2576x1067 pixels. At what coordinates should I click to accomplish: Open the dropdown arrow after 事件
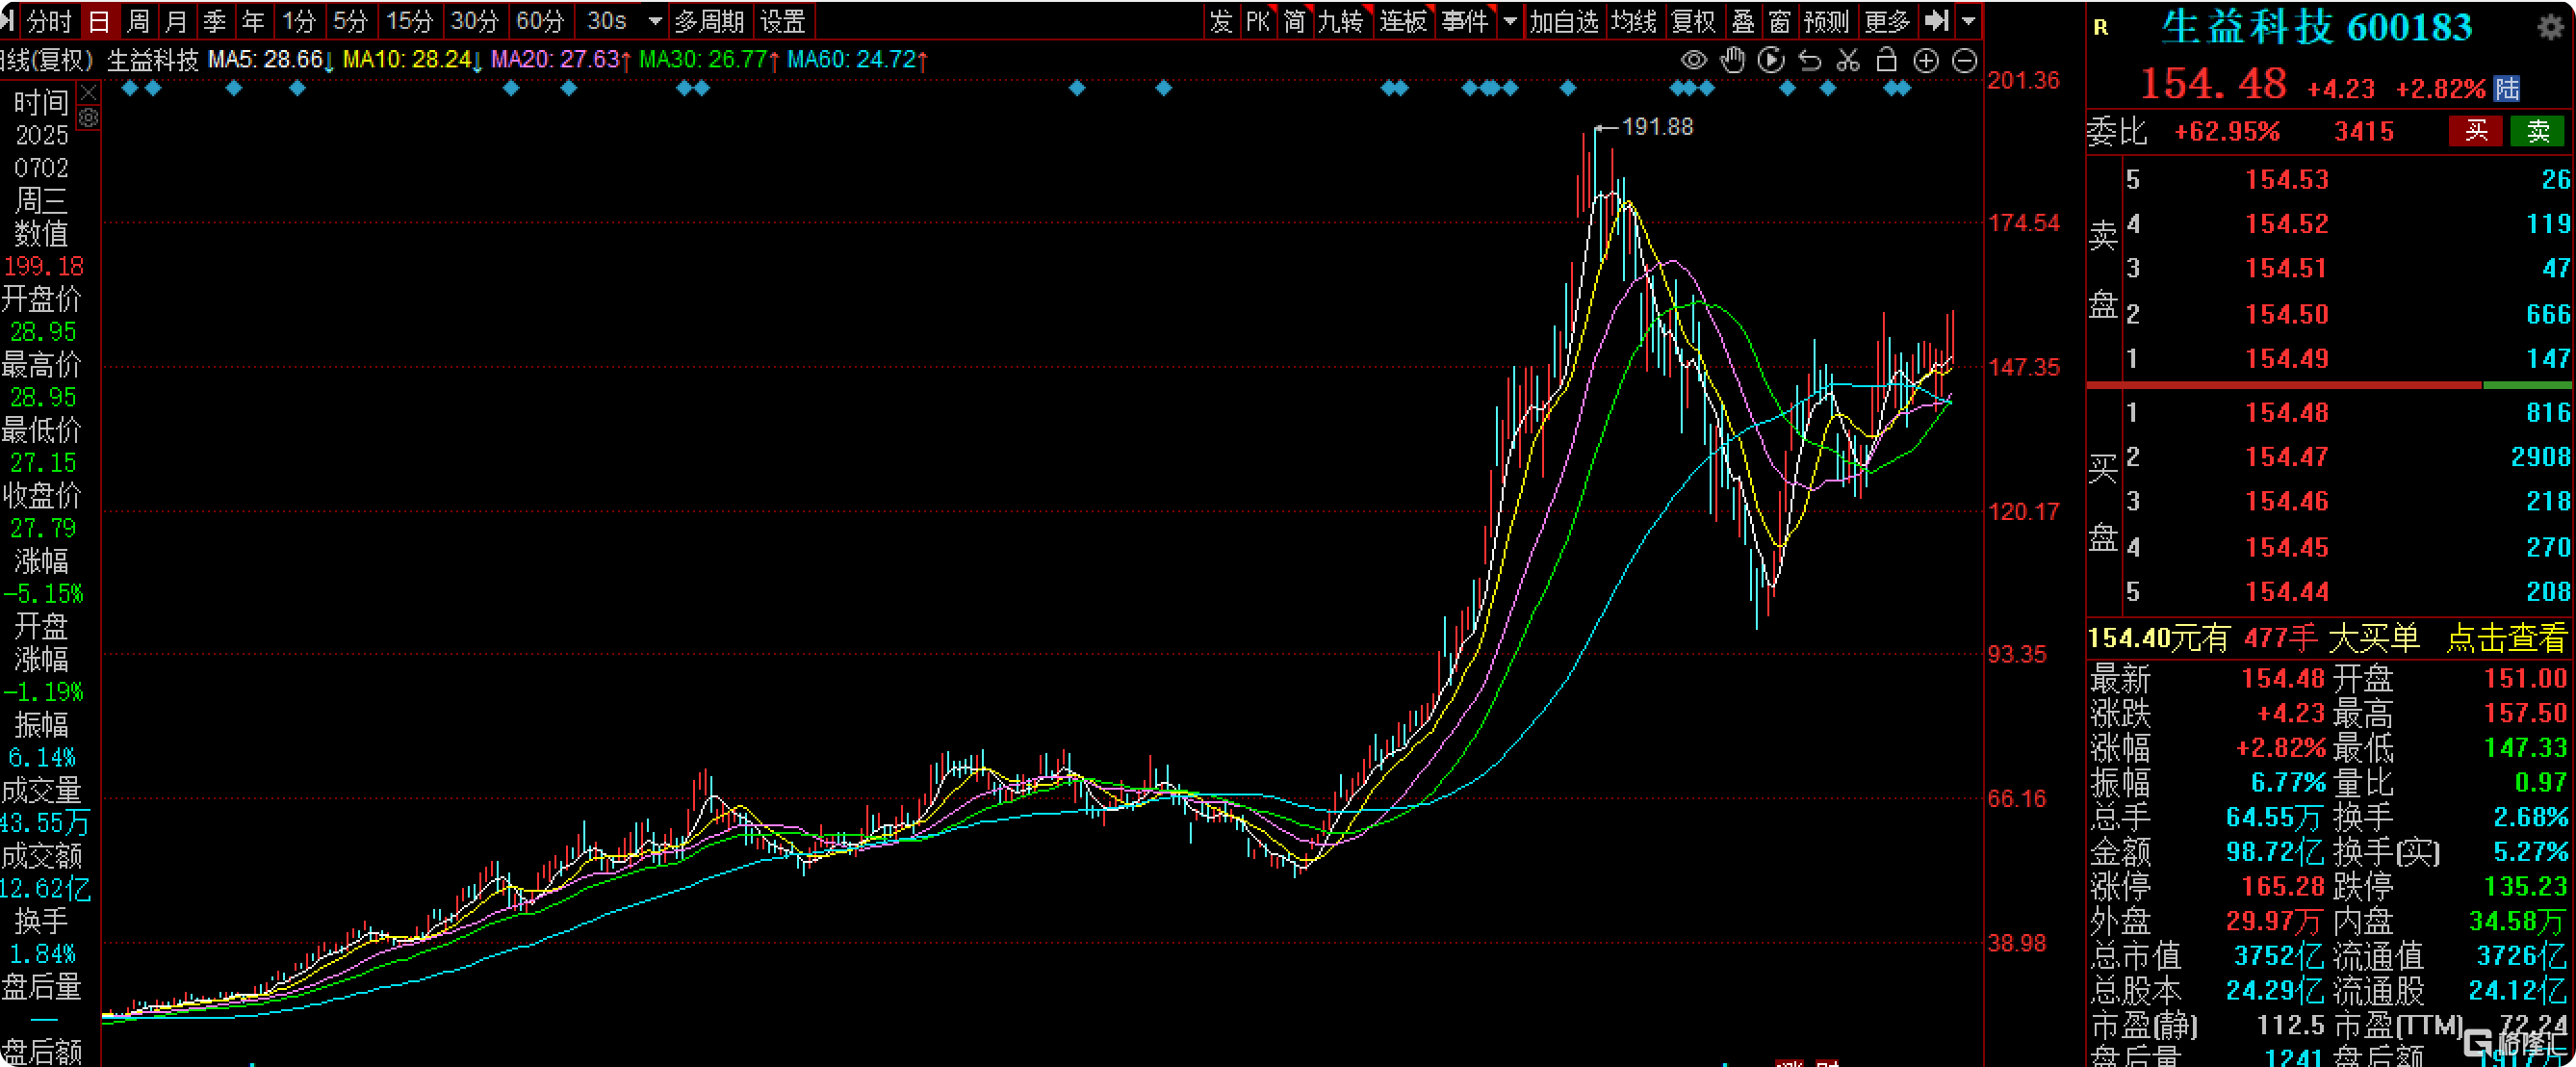tap(1510, 21)
